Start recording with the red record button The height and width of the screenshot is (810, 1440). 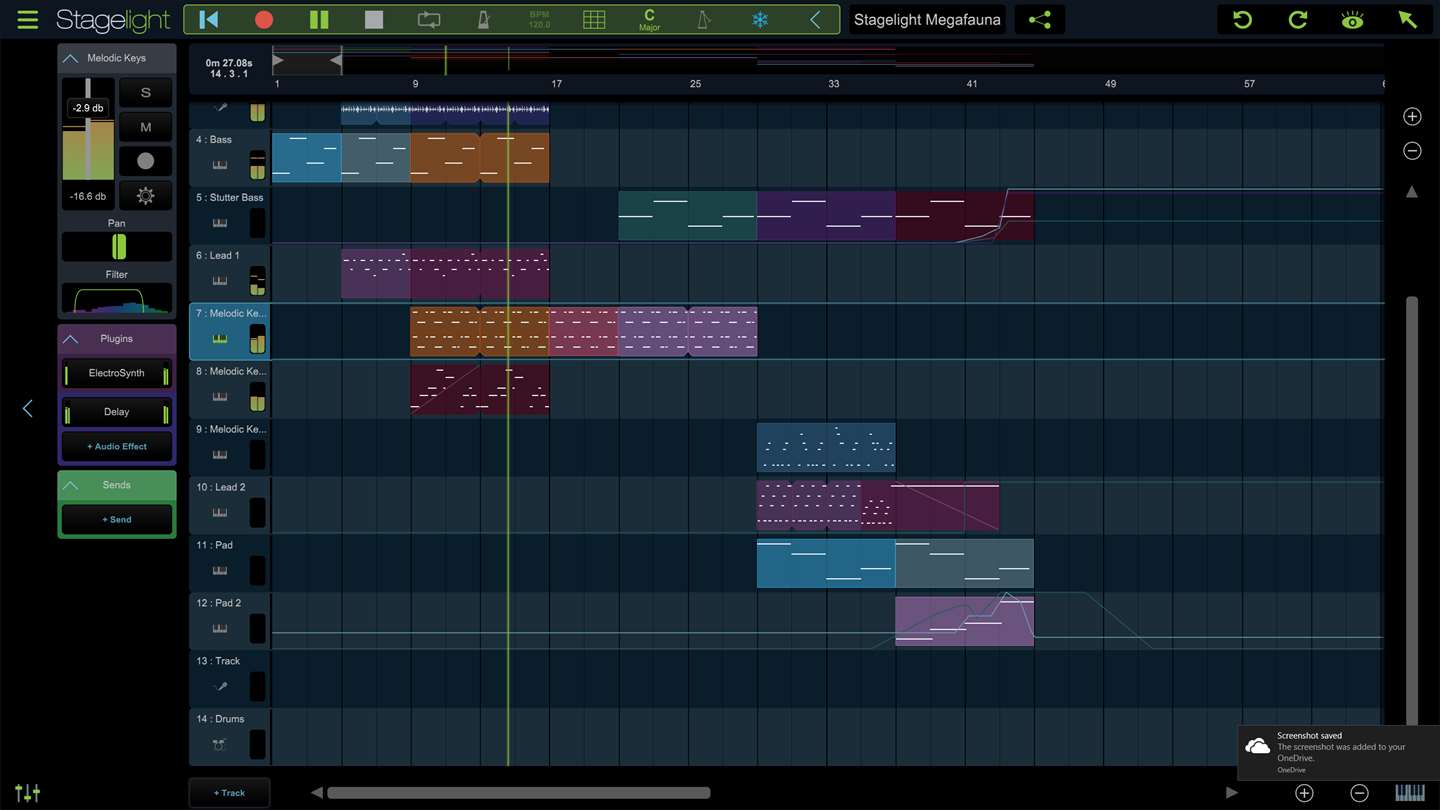click(264, 20)
